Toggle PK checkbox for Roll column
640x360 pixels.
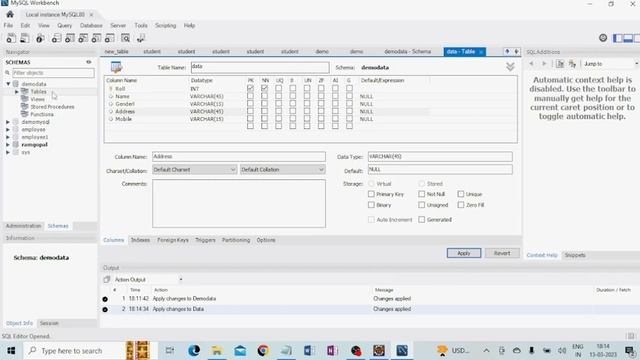click(x=250, y=88)
